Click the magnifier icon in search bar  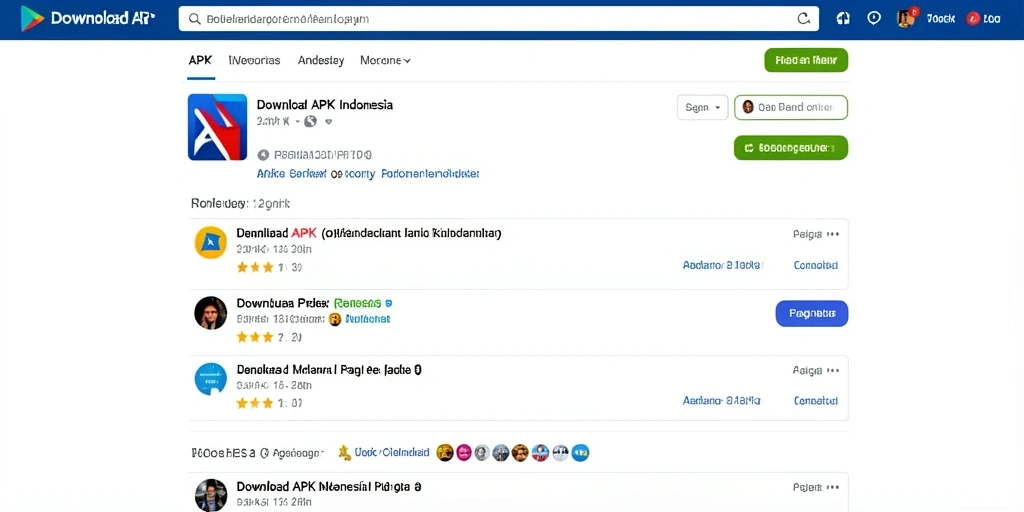tap(194, 19)
